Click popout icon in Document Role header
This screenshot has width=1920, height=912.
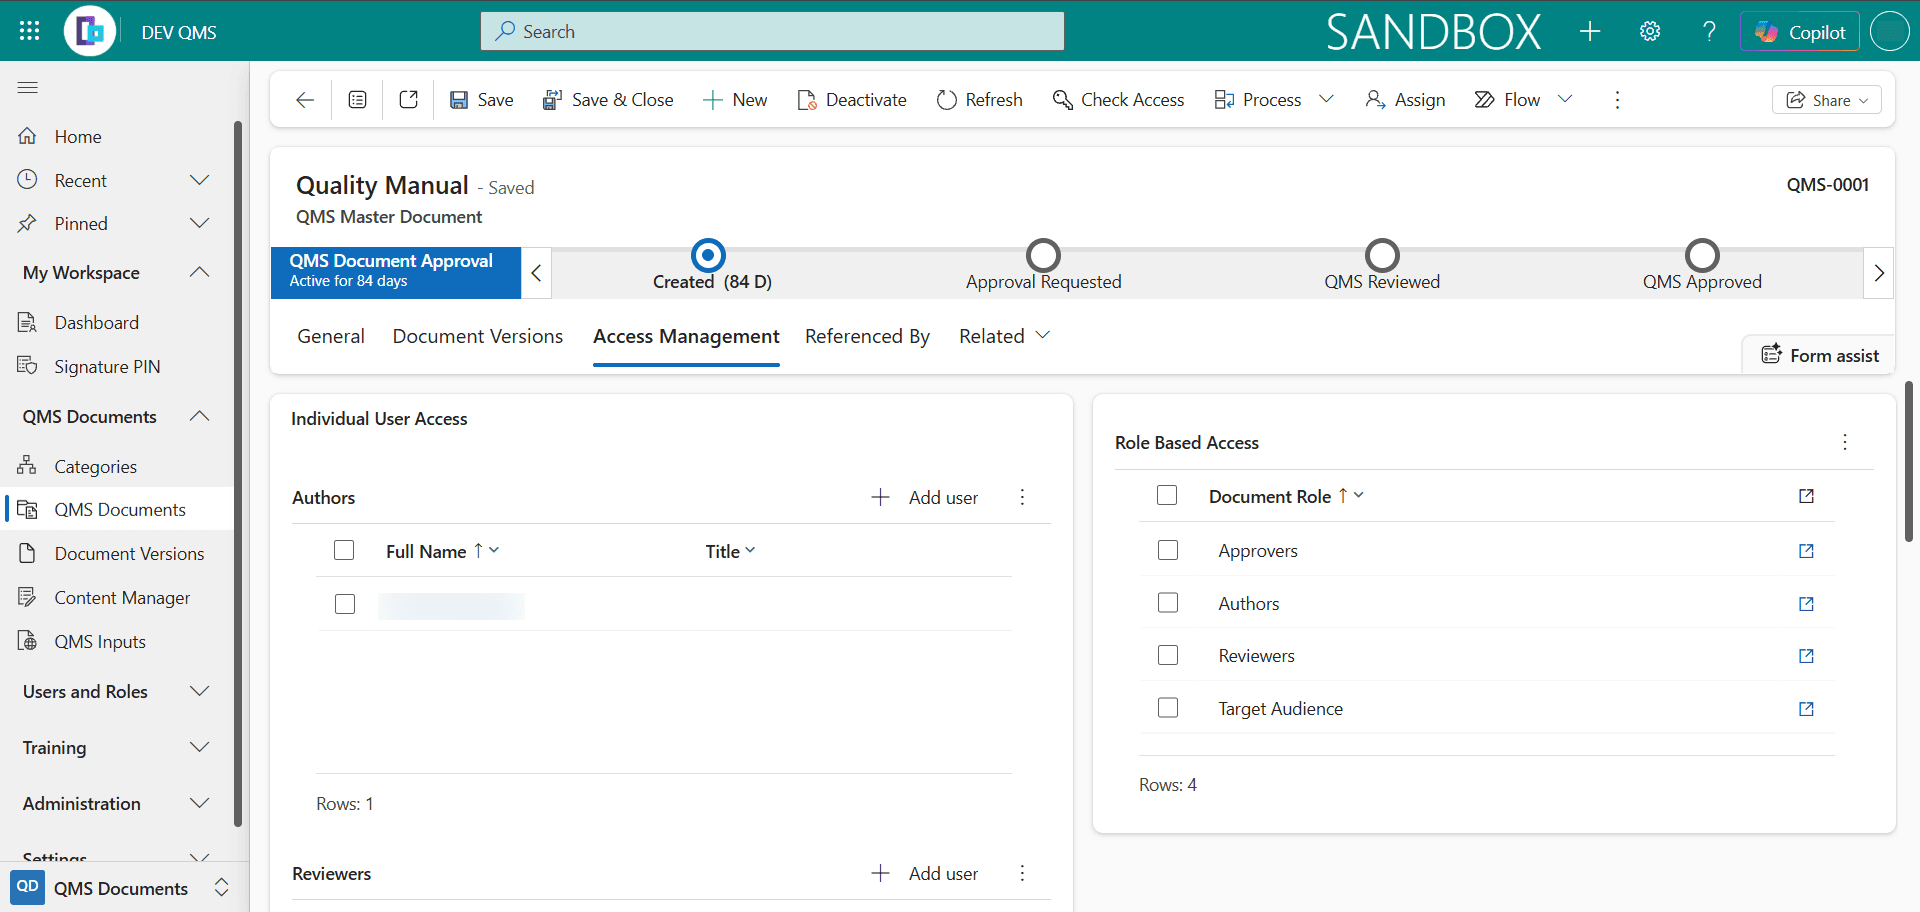(1806, 496)
